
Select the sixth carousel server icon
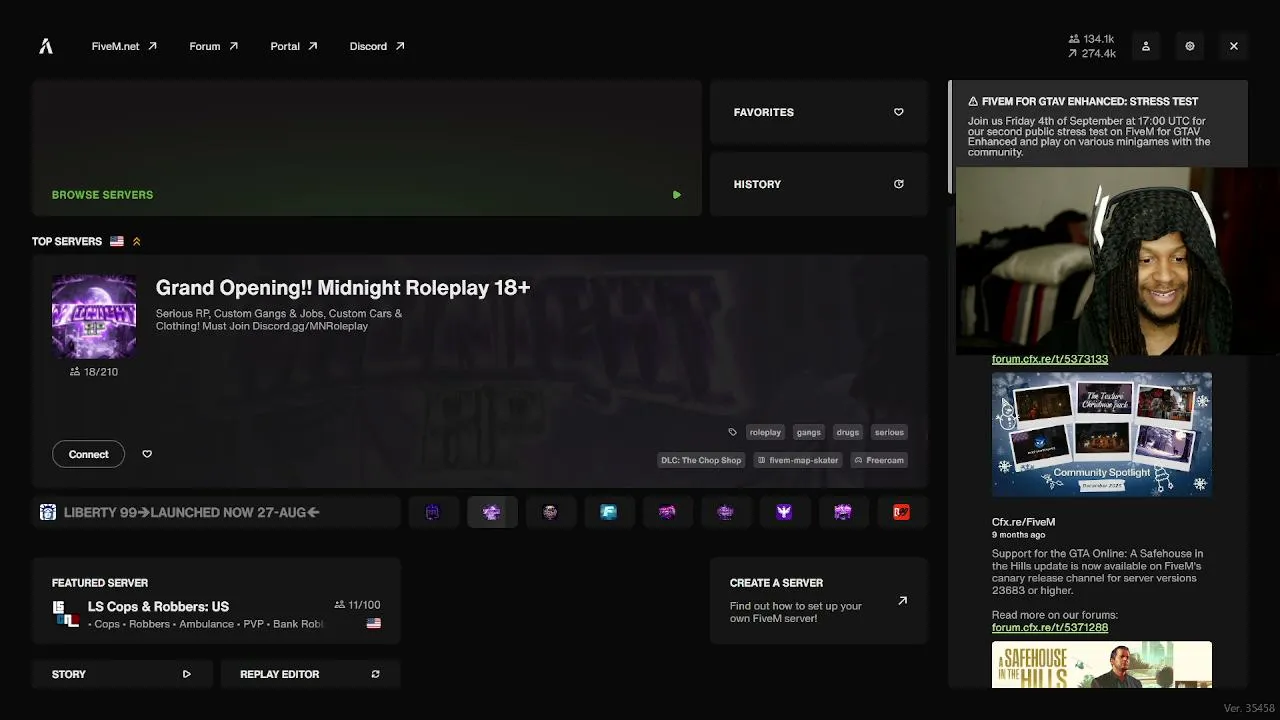pyautogui.click(x=725, y=512)
